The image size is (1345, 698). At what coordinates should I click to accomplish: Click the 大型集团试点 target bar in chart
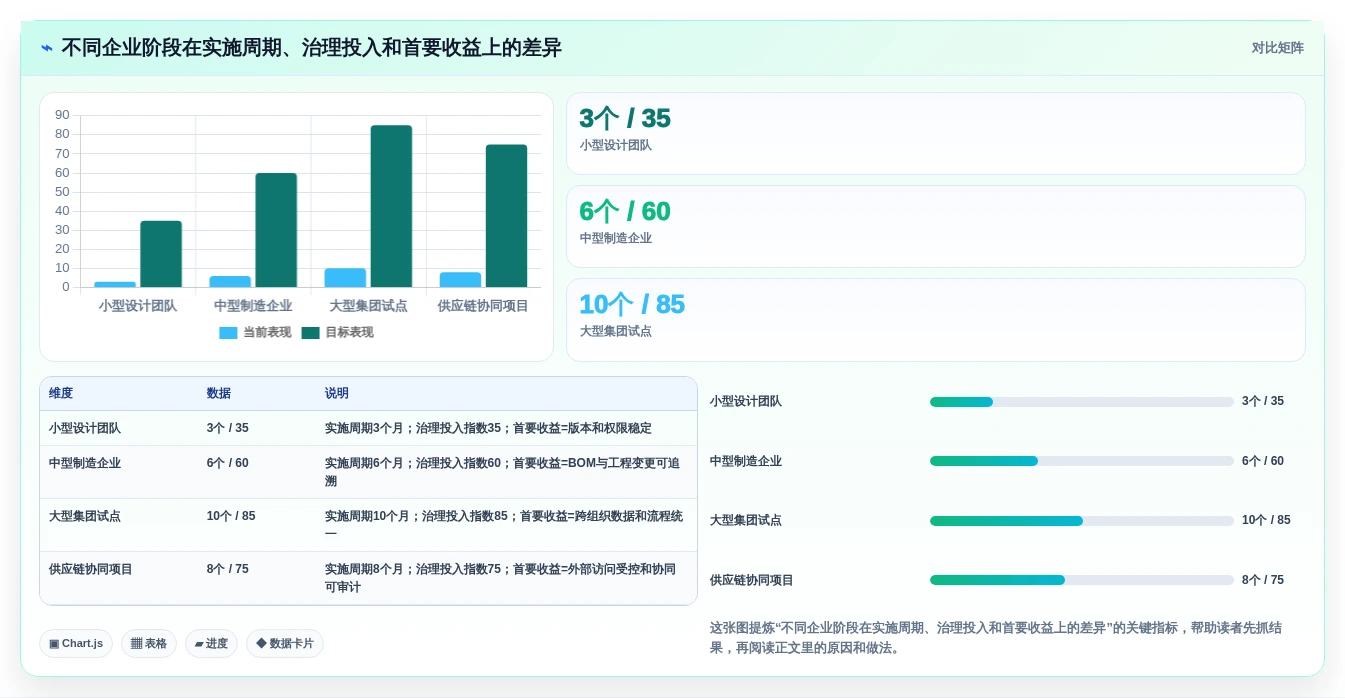[391, 206]
